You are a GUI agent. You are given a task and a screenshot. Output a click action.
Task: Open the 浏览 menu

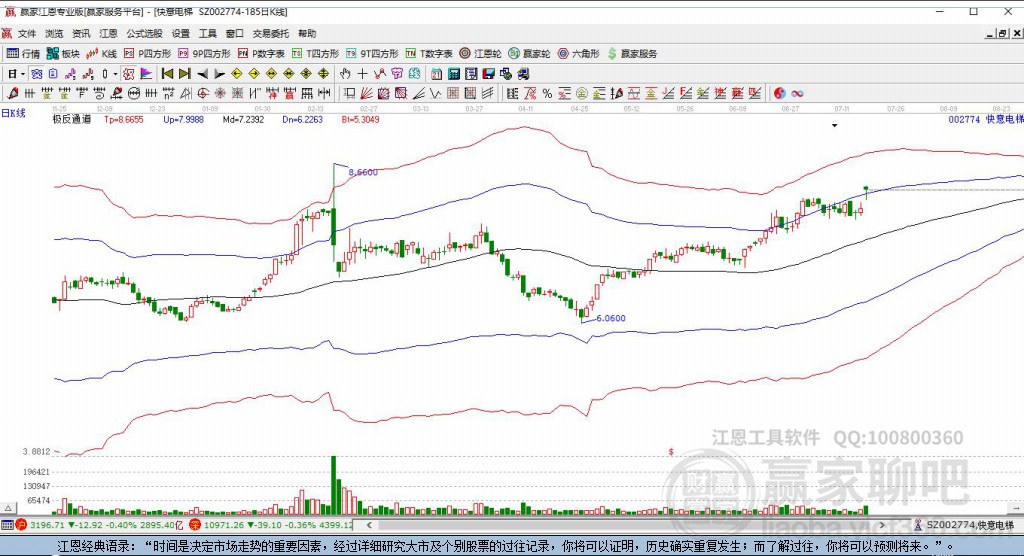(x=54, y=33)
